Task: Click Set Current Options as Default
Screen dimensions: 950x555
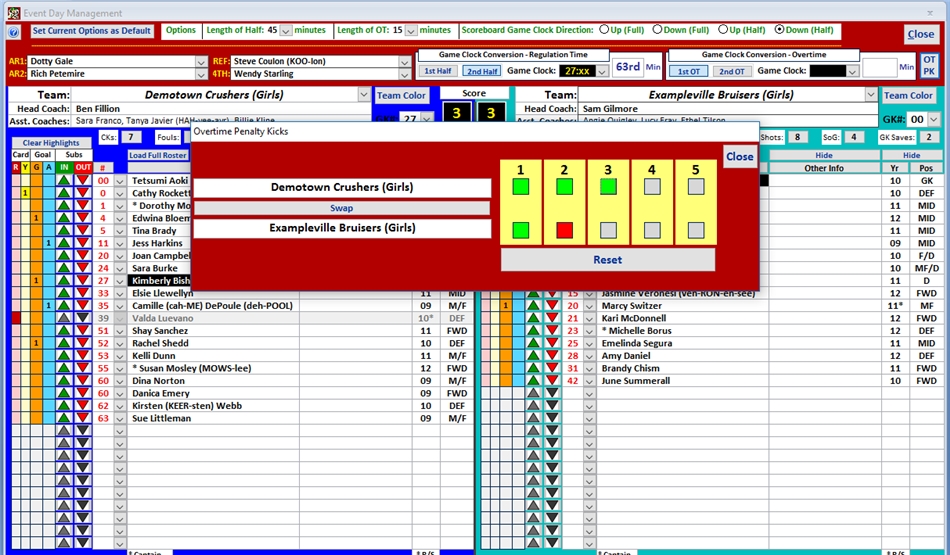Action: pos(91,30)
